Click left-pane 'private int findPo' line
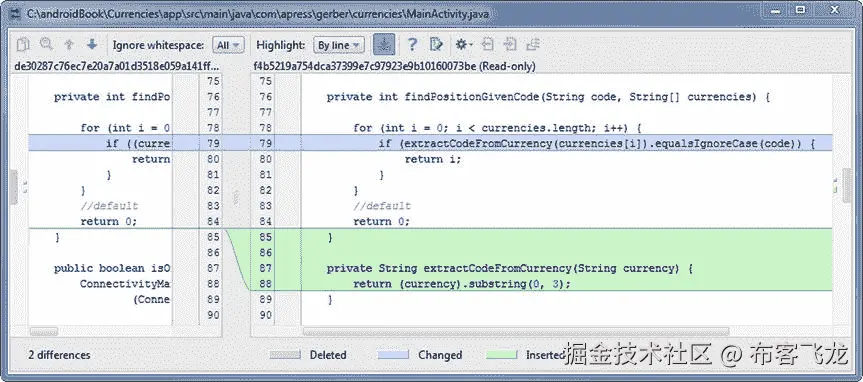This screenshot has width=863, height=382. (x=112, y=97)
